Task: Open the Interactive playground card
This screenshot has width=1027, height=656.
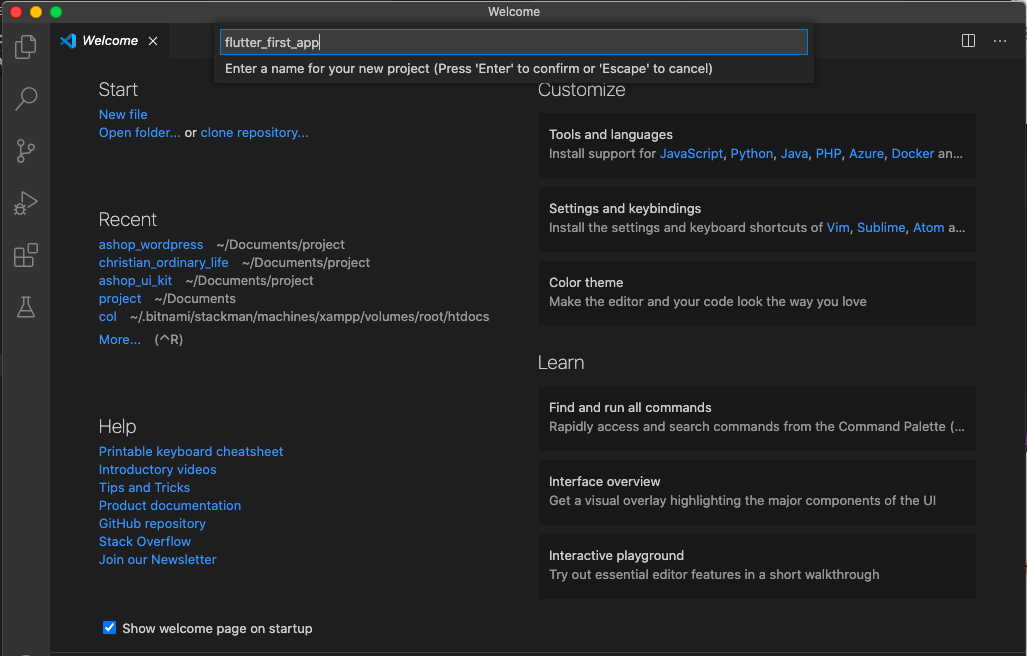Action: coord(757,566)
